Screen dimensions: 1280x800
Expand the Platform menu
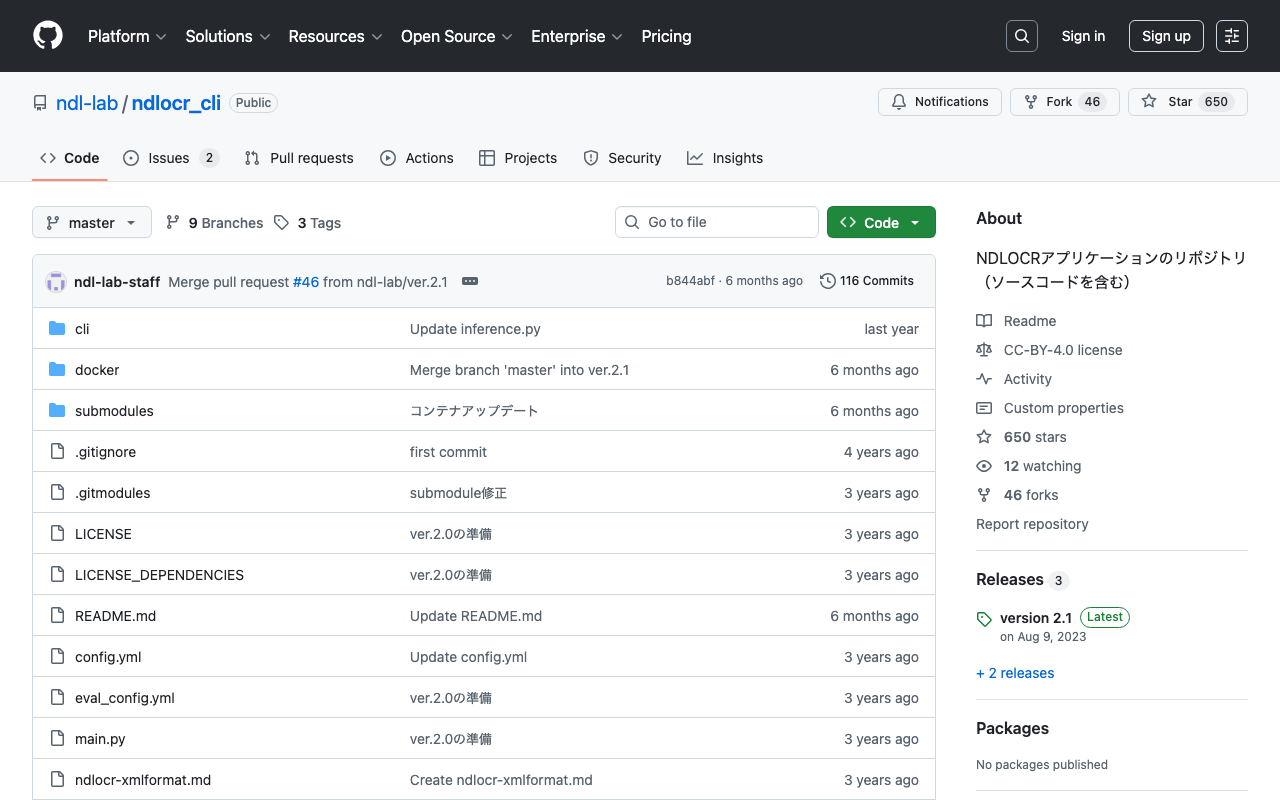click(x=127, y=36)
